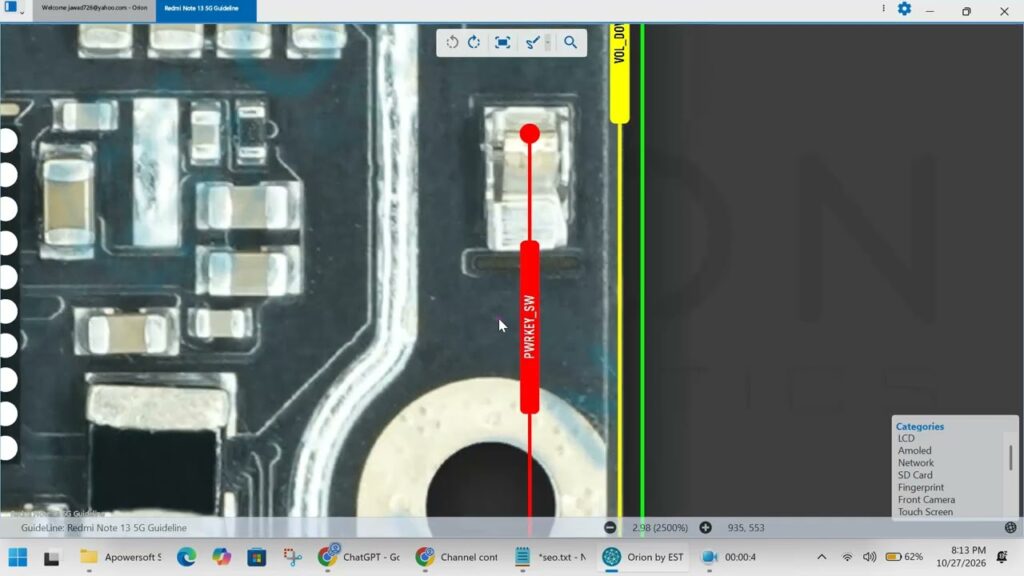
Task: Rotate the board view counter-clockwise
Action: (452, 42)
